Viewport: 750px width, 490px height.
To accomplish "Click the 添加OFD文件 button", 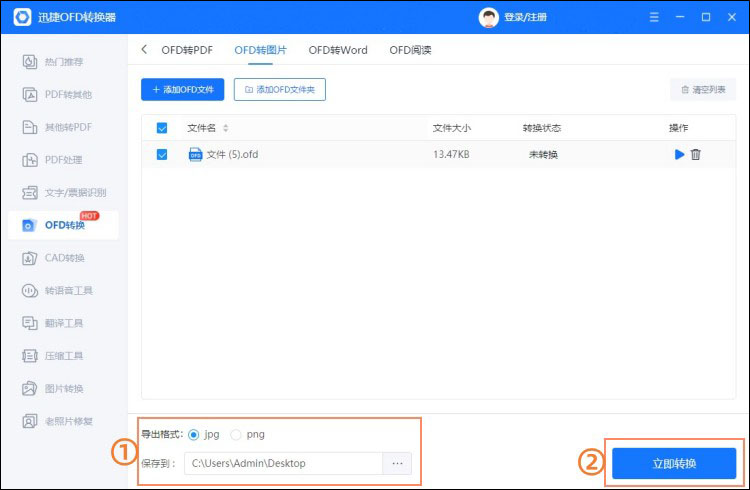I will point(182,89).
